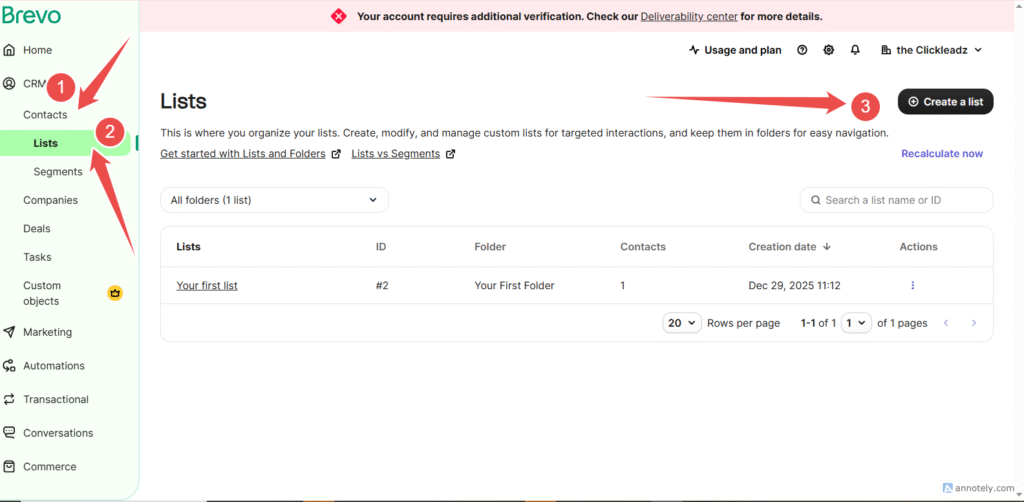Open Tasks in the sidebar

[37, 257]
